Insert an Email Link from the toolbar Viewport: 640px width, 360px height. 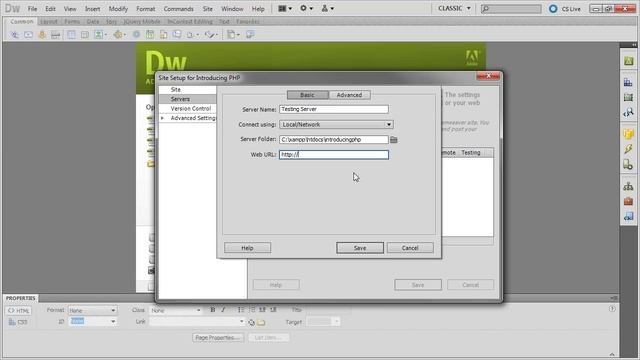click(28, 35)
